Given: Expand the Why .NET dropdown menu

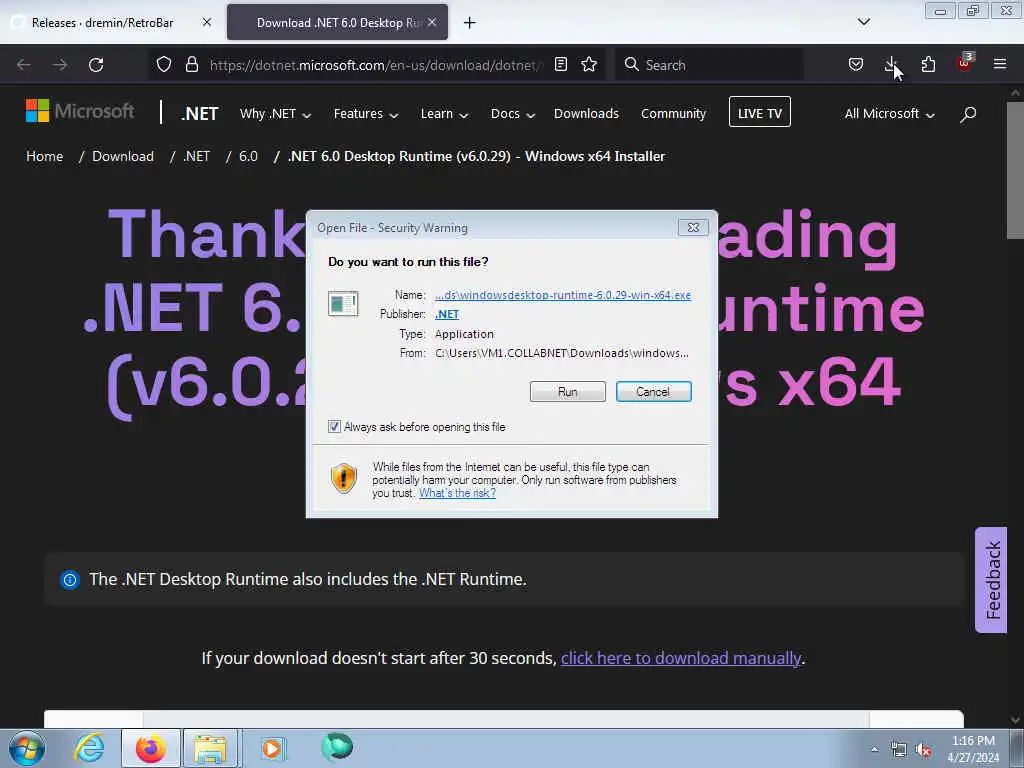Looking at the screenshot, I should coord(275,114).
